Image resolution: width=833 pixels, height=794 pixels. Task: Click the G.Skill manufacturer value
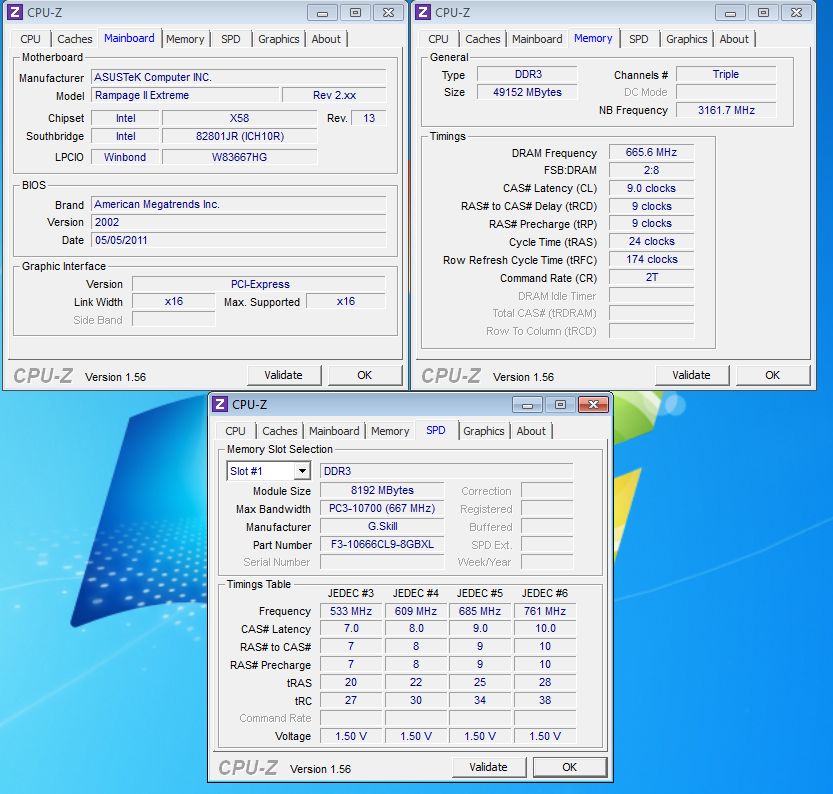tap(382, 526)
